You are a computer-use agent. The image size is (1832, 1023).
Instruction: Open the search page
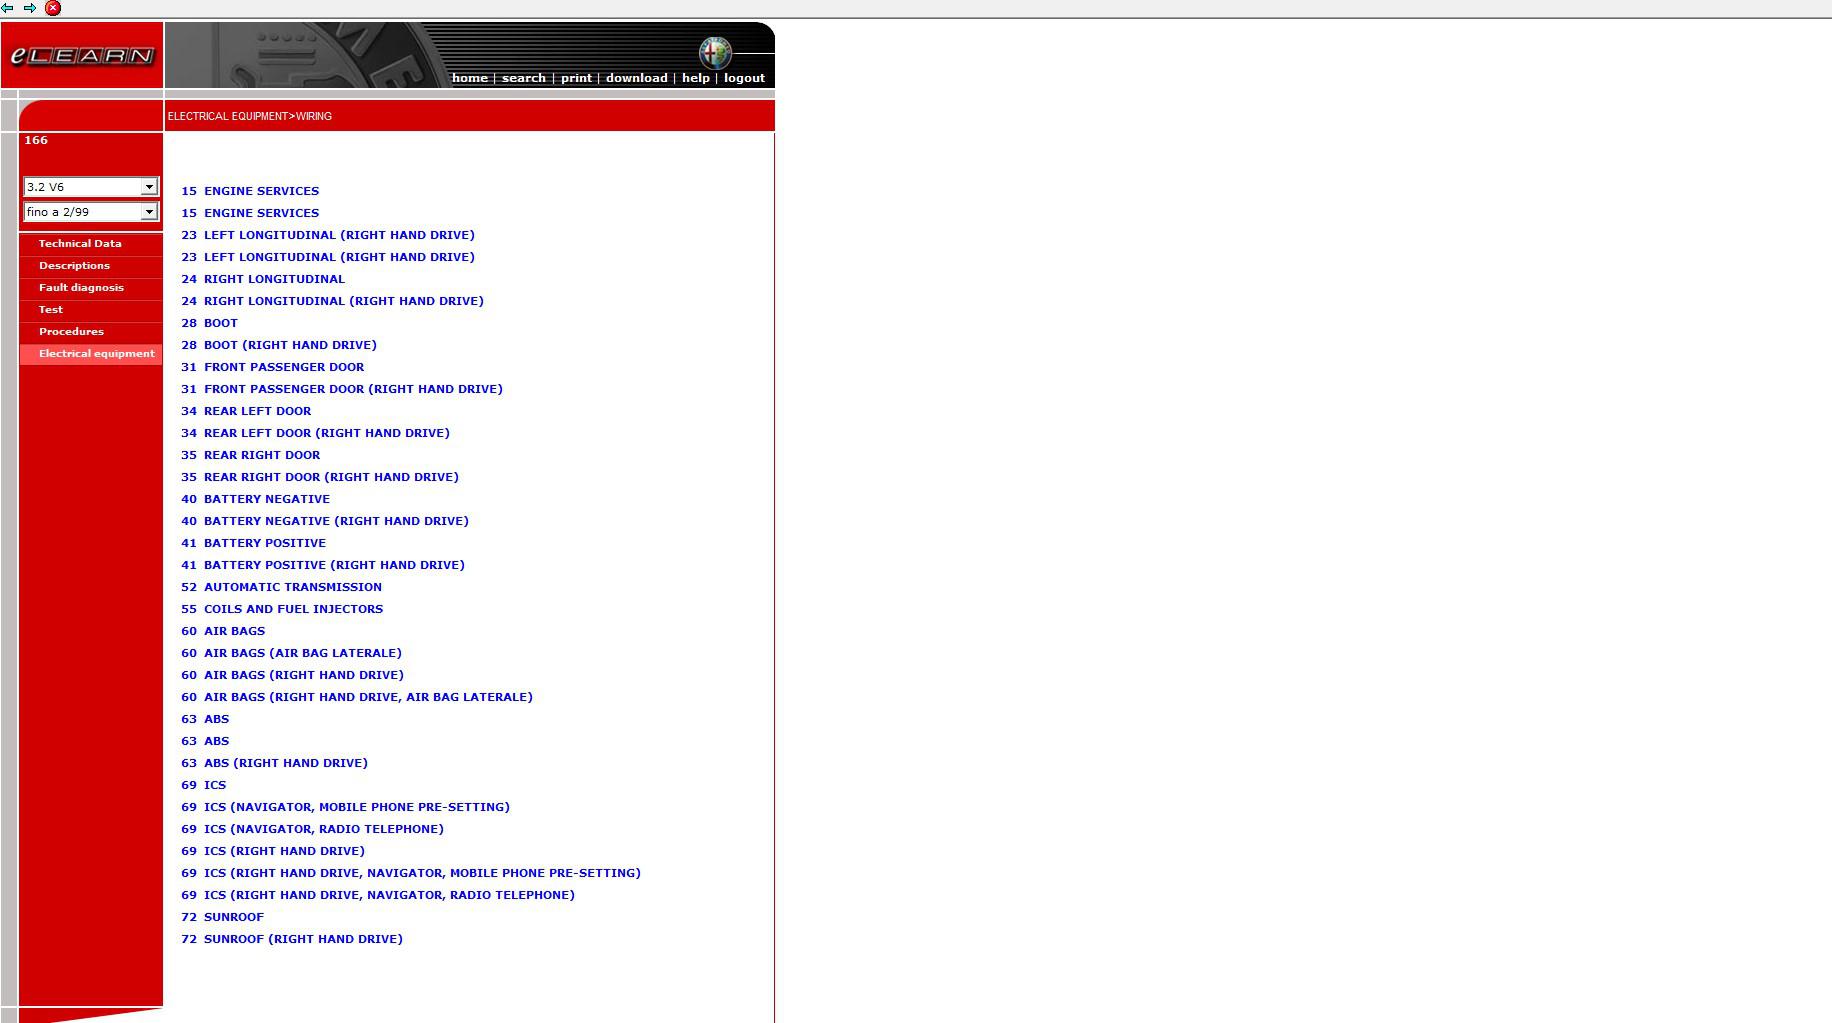tap(523, 78)
